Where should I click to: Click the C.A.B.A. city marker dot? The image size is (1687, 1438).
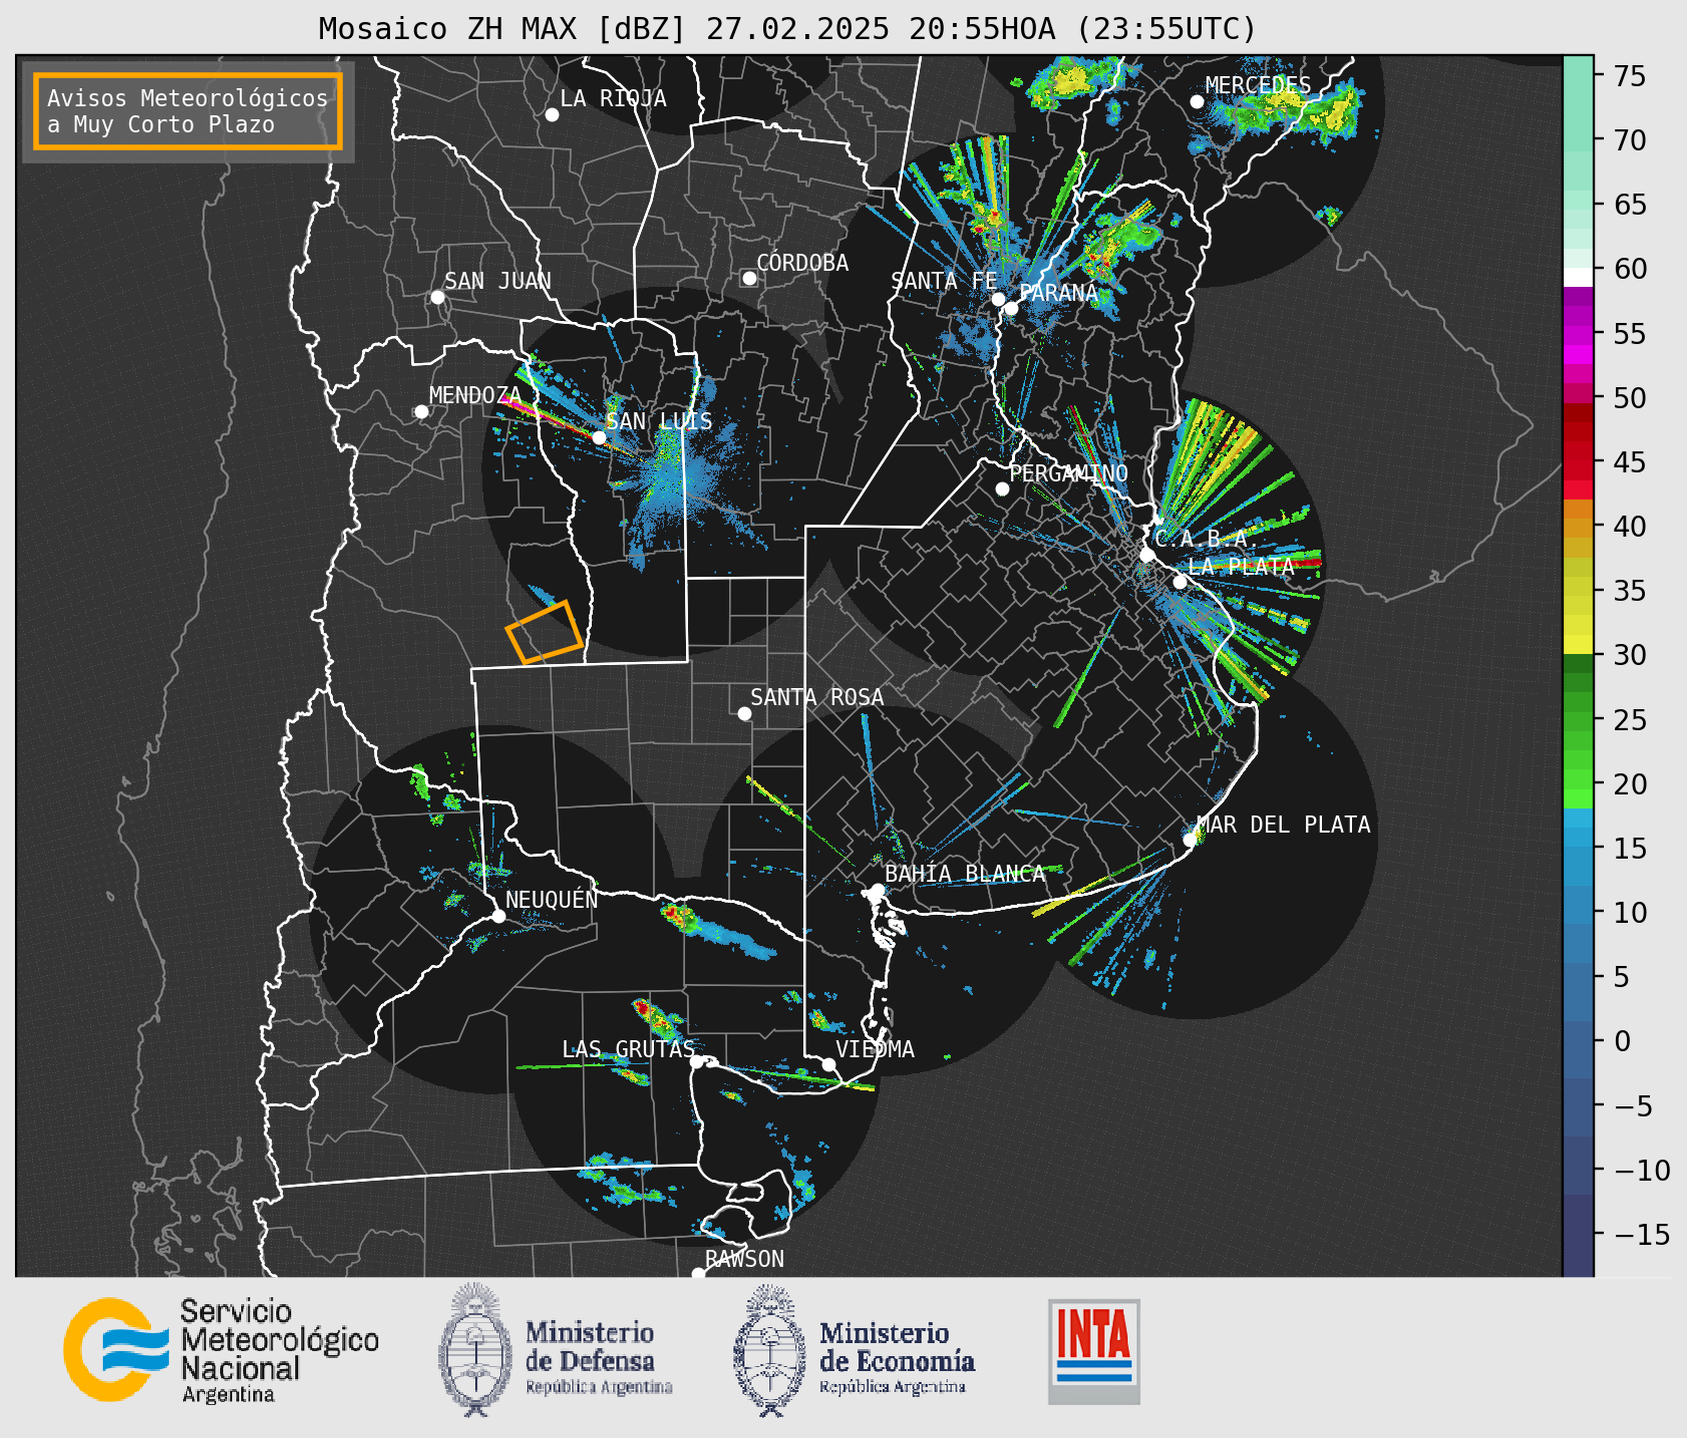[1147, 555]
